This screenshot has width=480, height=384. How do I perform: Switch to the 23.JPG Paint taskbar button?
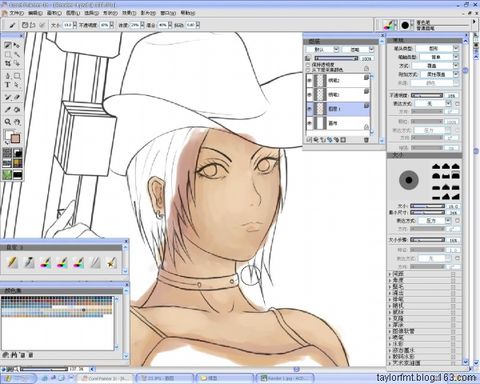pyautogui.click(x=166, y=378)
